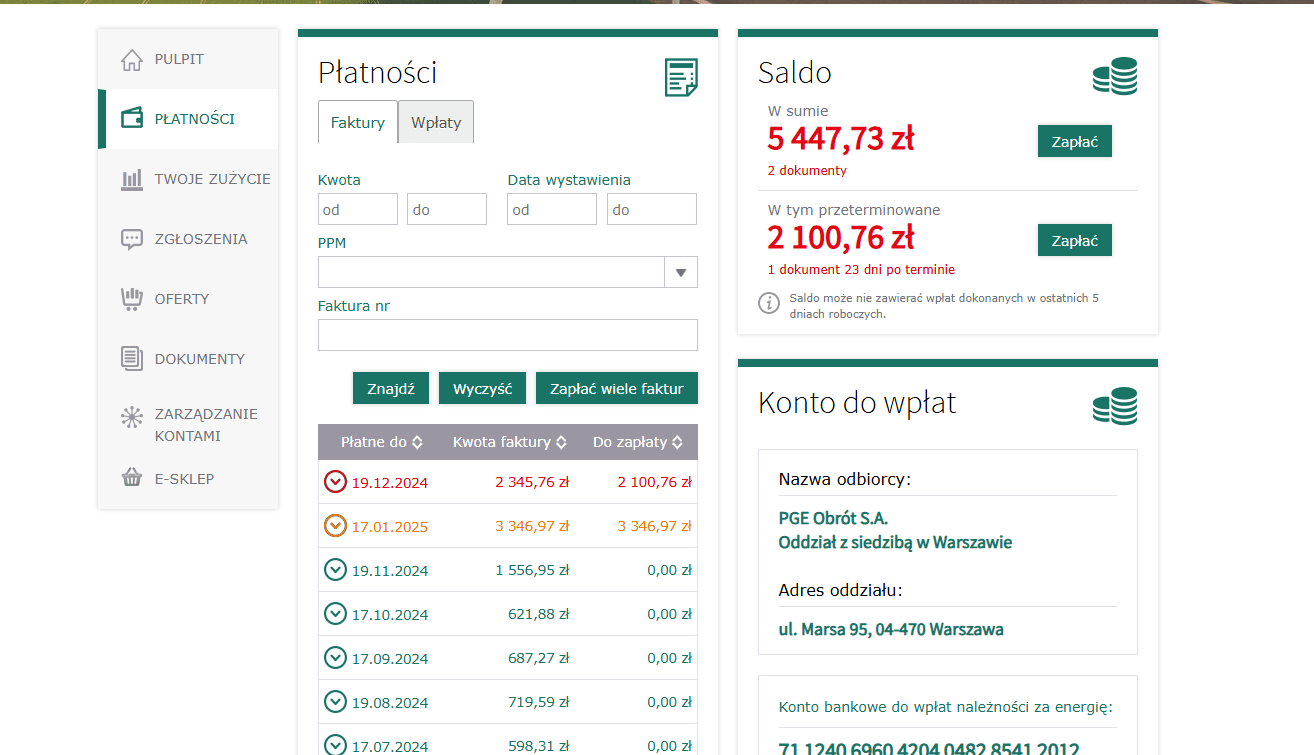Click the invoice amount 598,31 zł

click(539, 746)
